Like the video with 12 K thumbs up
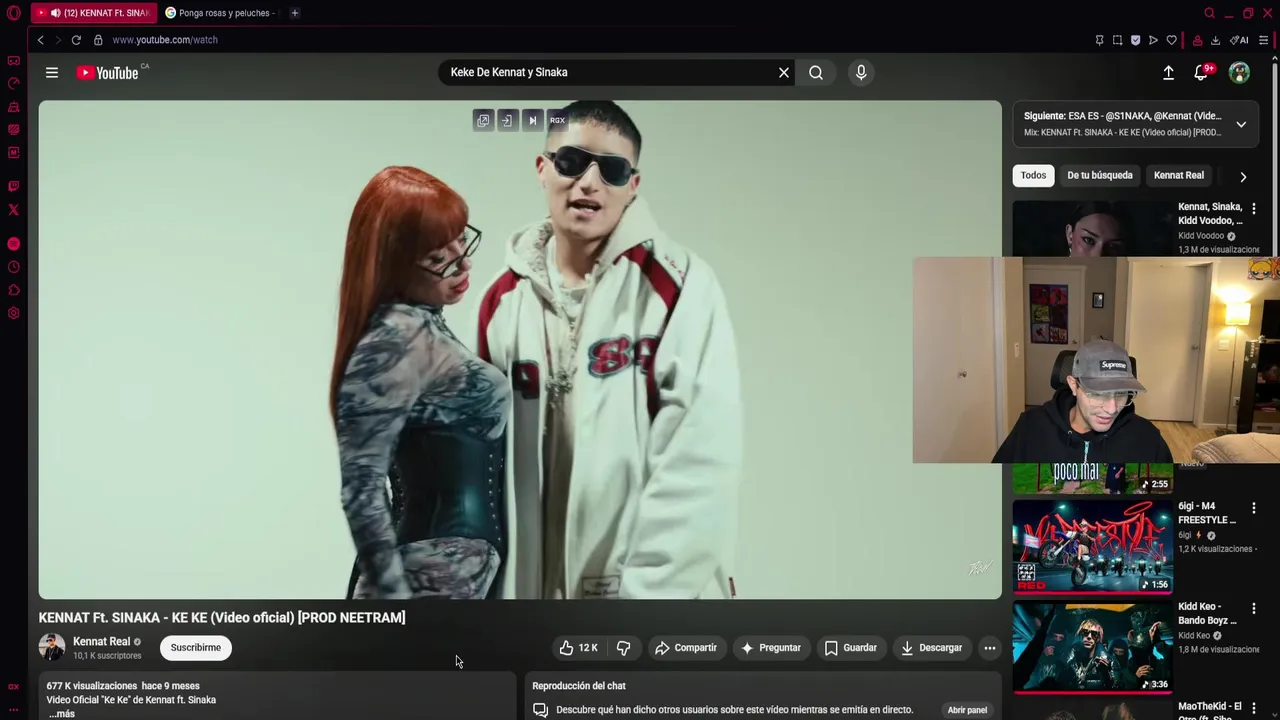Viewport: 1280px width, 720px height. 579,648
